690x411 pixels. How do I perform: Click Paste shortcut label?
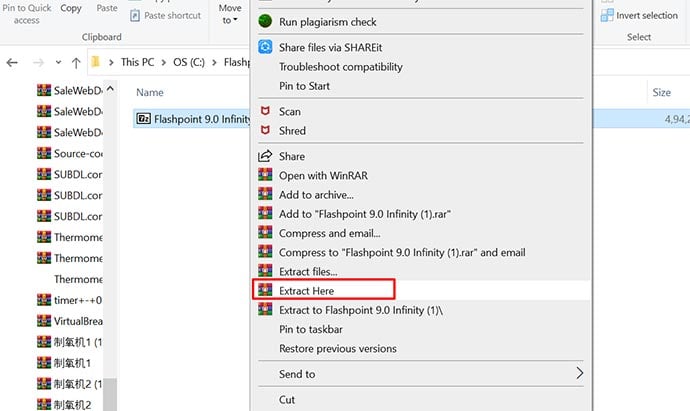tap(172, 15)
